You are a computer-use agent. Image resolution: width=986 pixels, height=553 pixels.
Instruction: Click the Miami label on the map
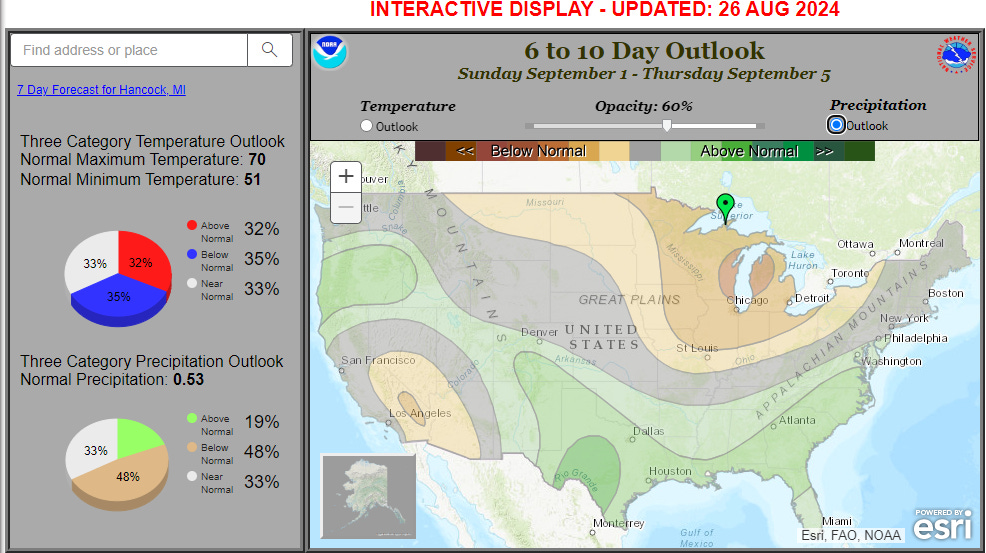[x=837, y=521]
